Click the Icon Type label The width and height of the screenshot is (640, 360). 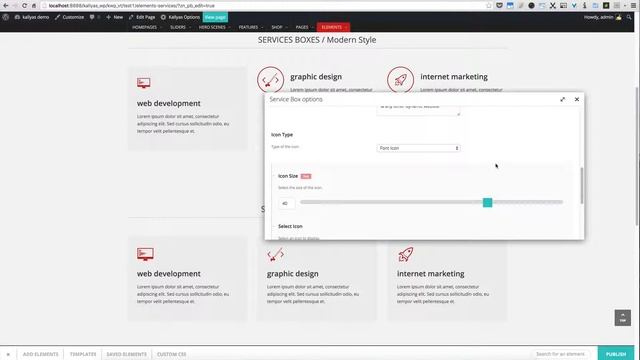pyautogui.click(x=282, y=135)
